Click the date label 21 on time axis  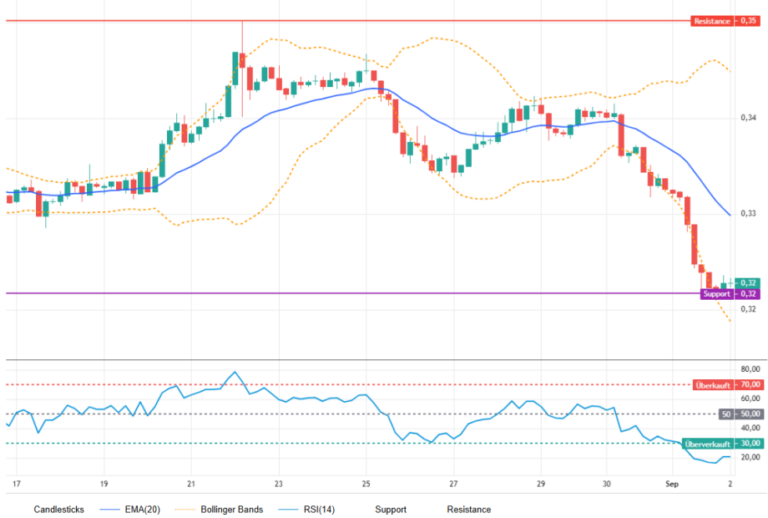(x=191, y=484)
